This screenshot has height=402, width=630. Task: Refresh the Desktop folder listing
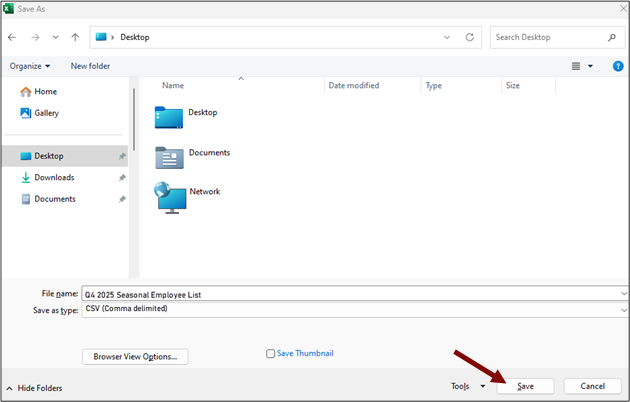click(x=470, y=37)
